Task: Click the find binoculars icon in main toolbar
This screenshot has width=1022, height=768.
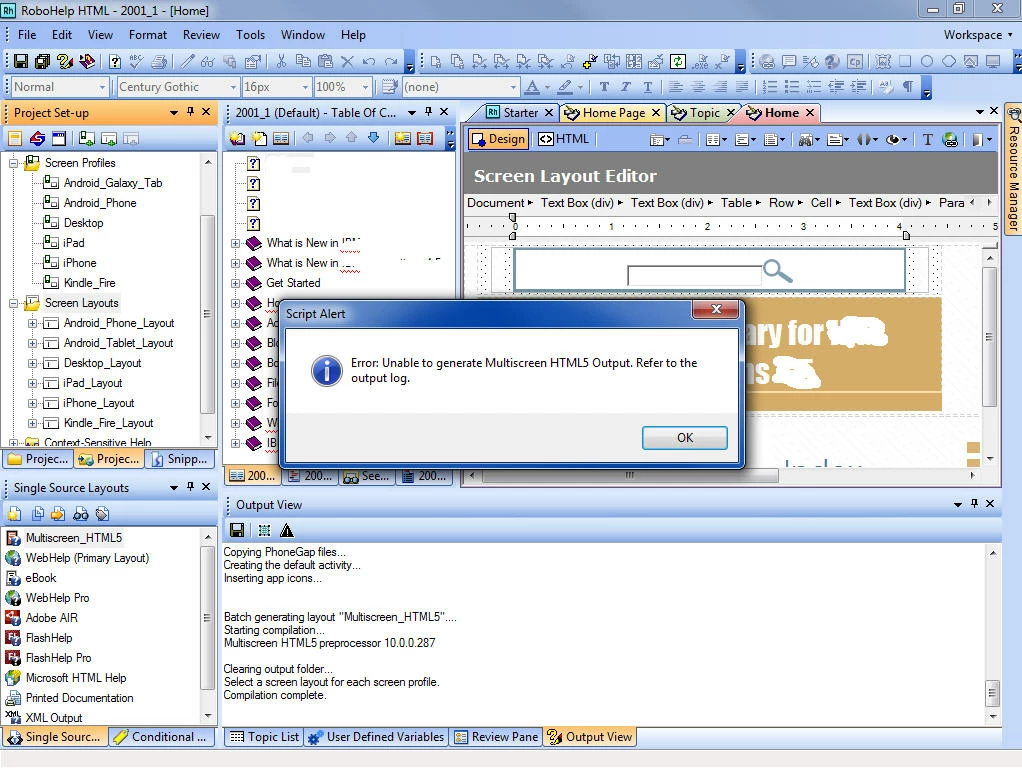Action: point(208,61)
